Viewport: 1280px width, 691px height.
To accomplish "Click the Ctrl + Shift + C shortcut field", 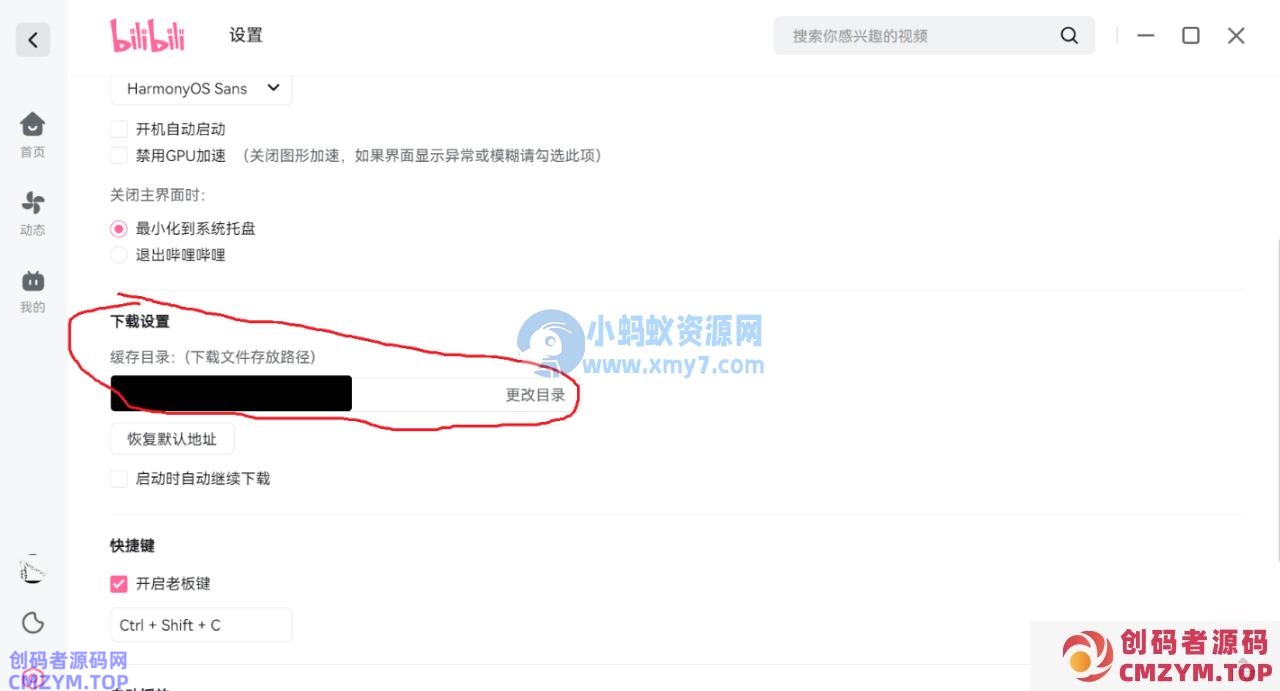I will tap(201, 625).
